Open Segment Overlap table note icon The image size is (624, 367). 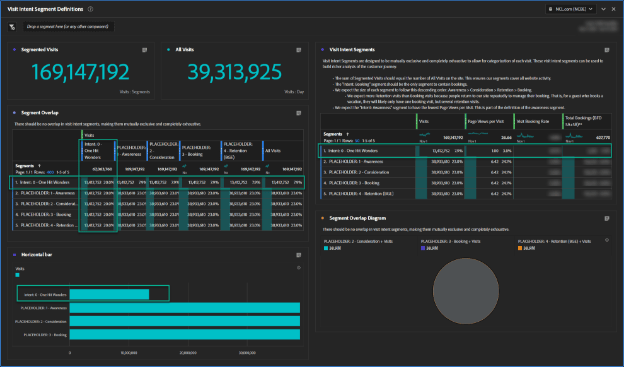[298, 113]
